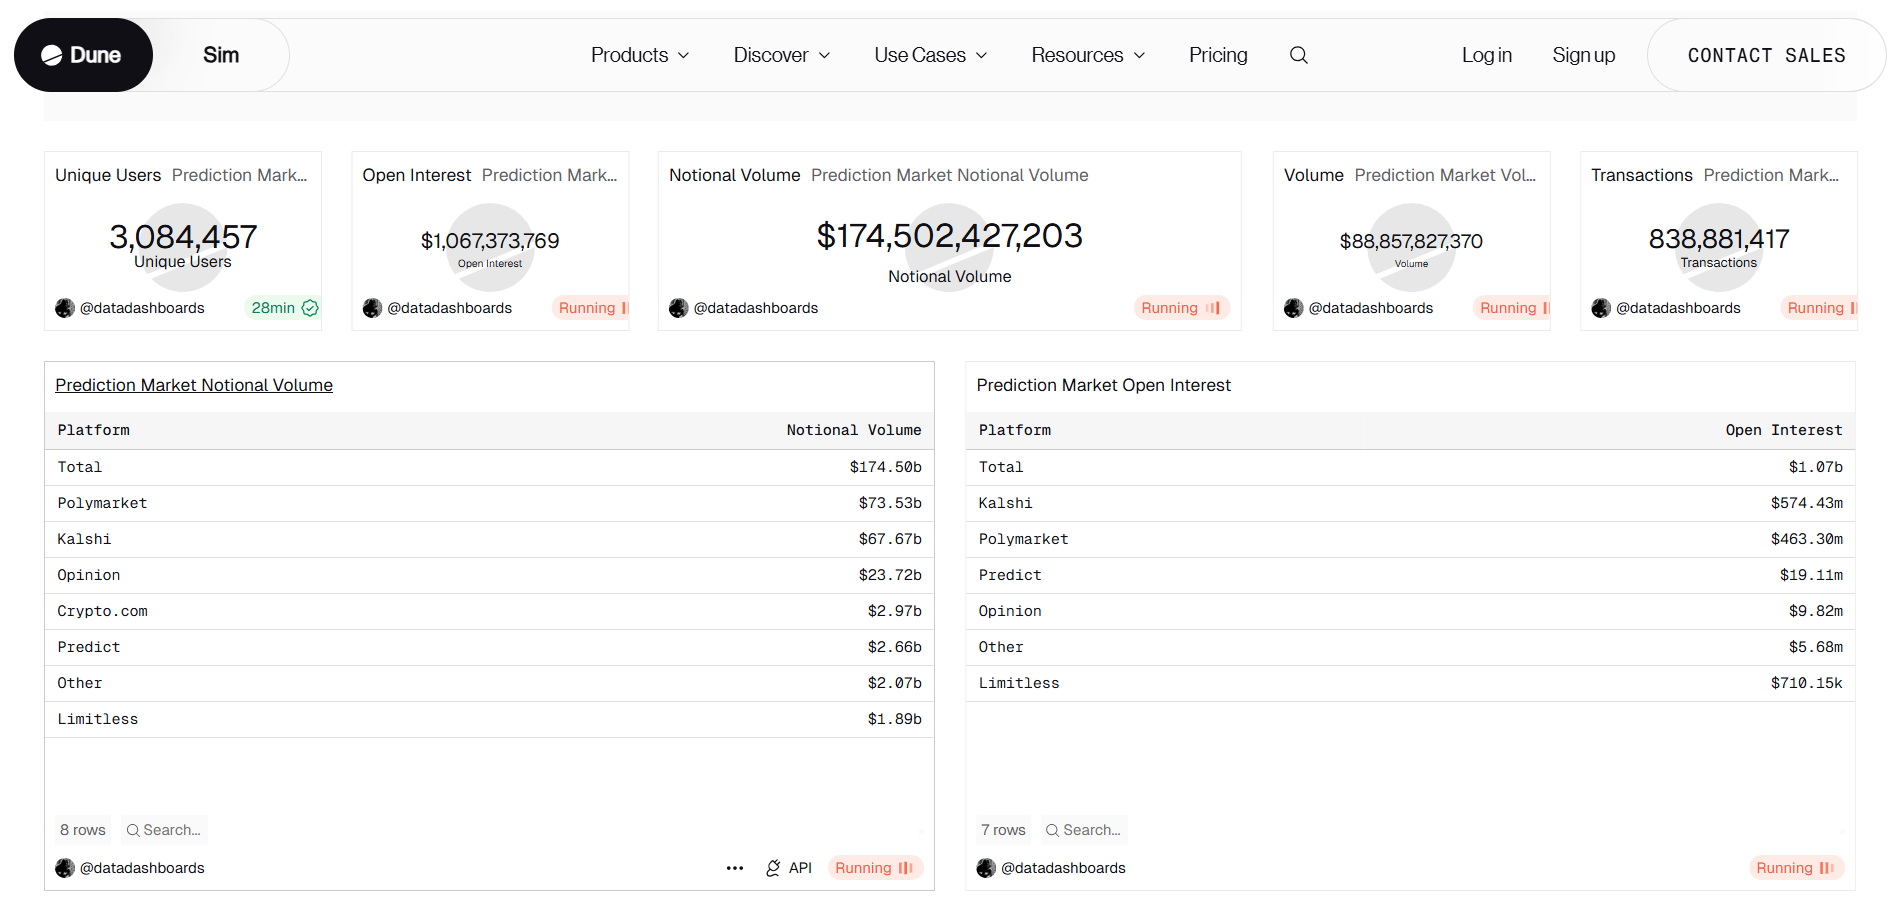
Task: Select Limitless $710.15k row
Action: [1410, 683]
